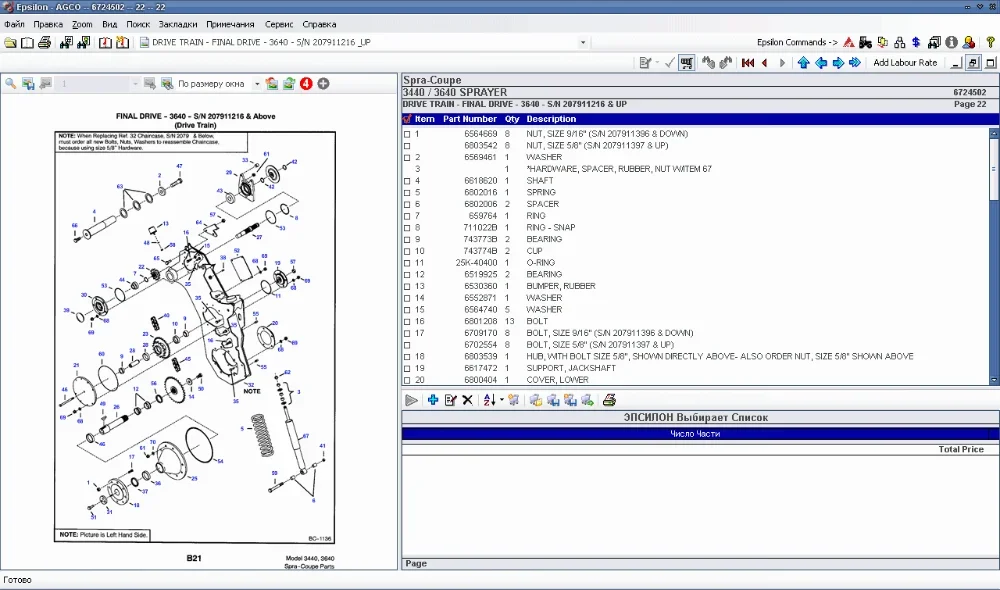Click the Add Labour Rate button

click(x=905, y=63)
